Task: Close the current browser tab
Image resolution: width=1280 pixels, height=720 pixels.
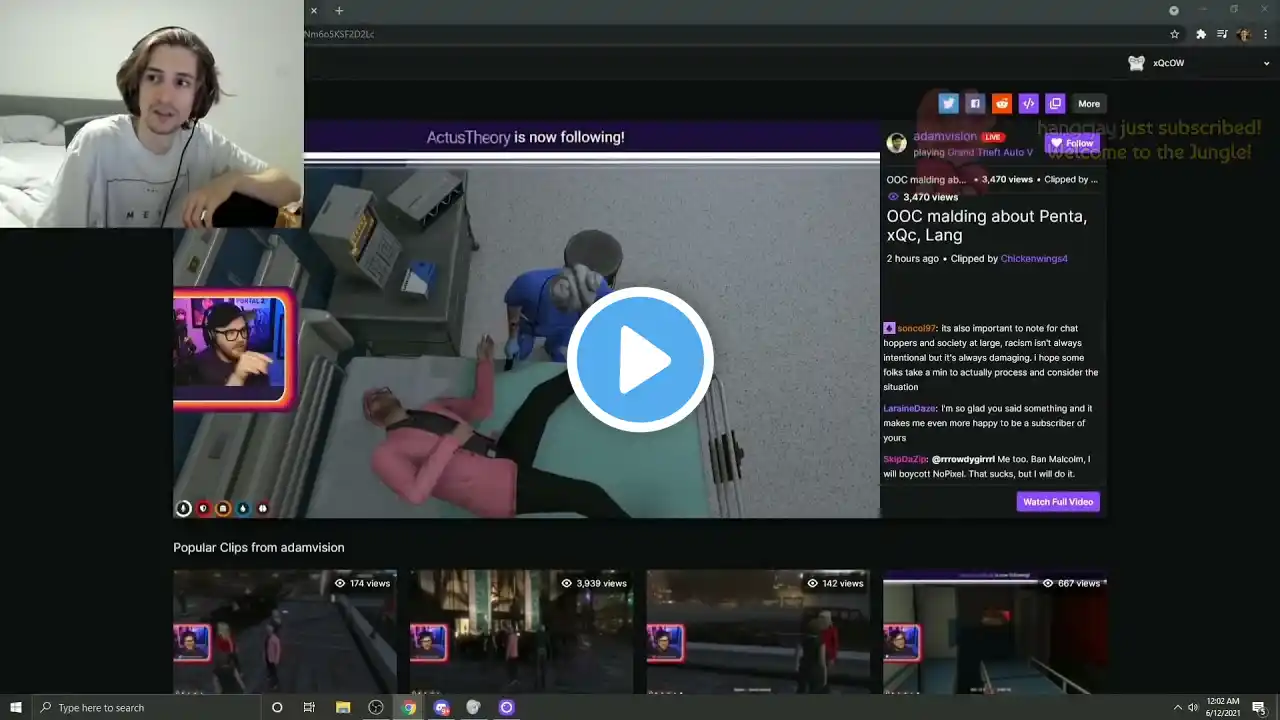Action: pyautogui.click(x=313, y=10)
